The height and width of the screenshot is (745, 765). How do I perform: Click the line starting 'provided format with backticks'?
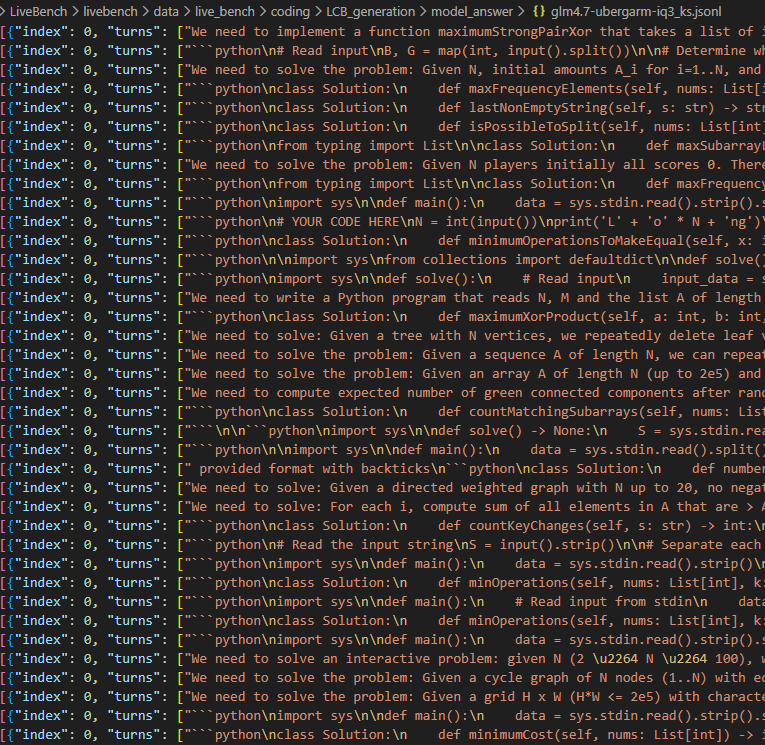(x=382, y=469)
